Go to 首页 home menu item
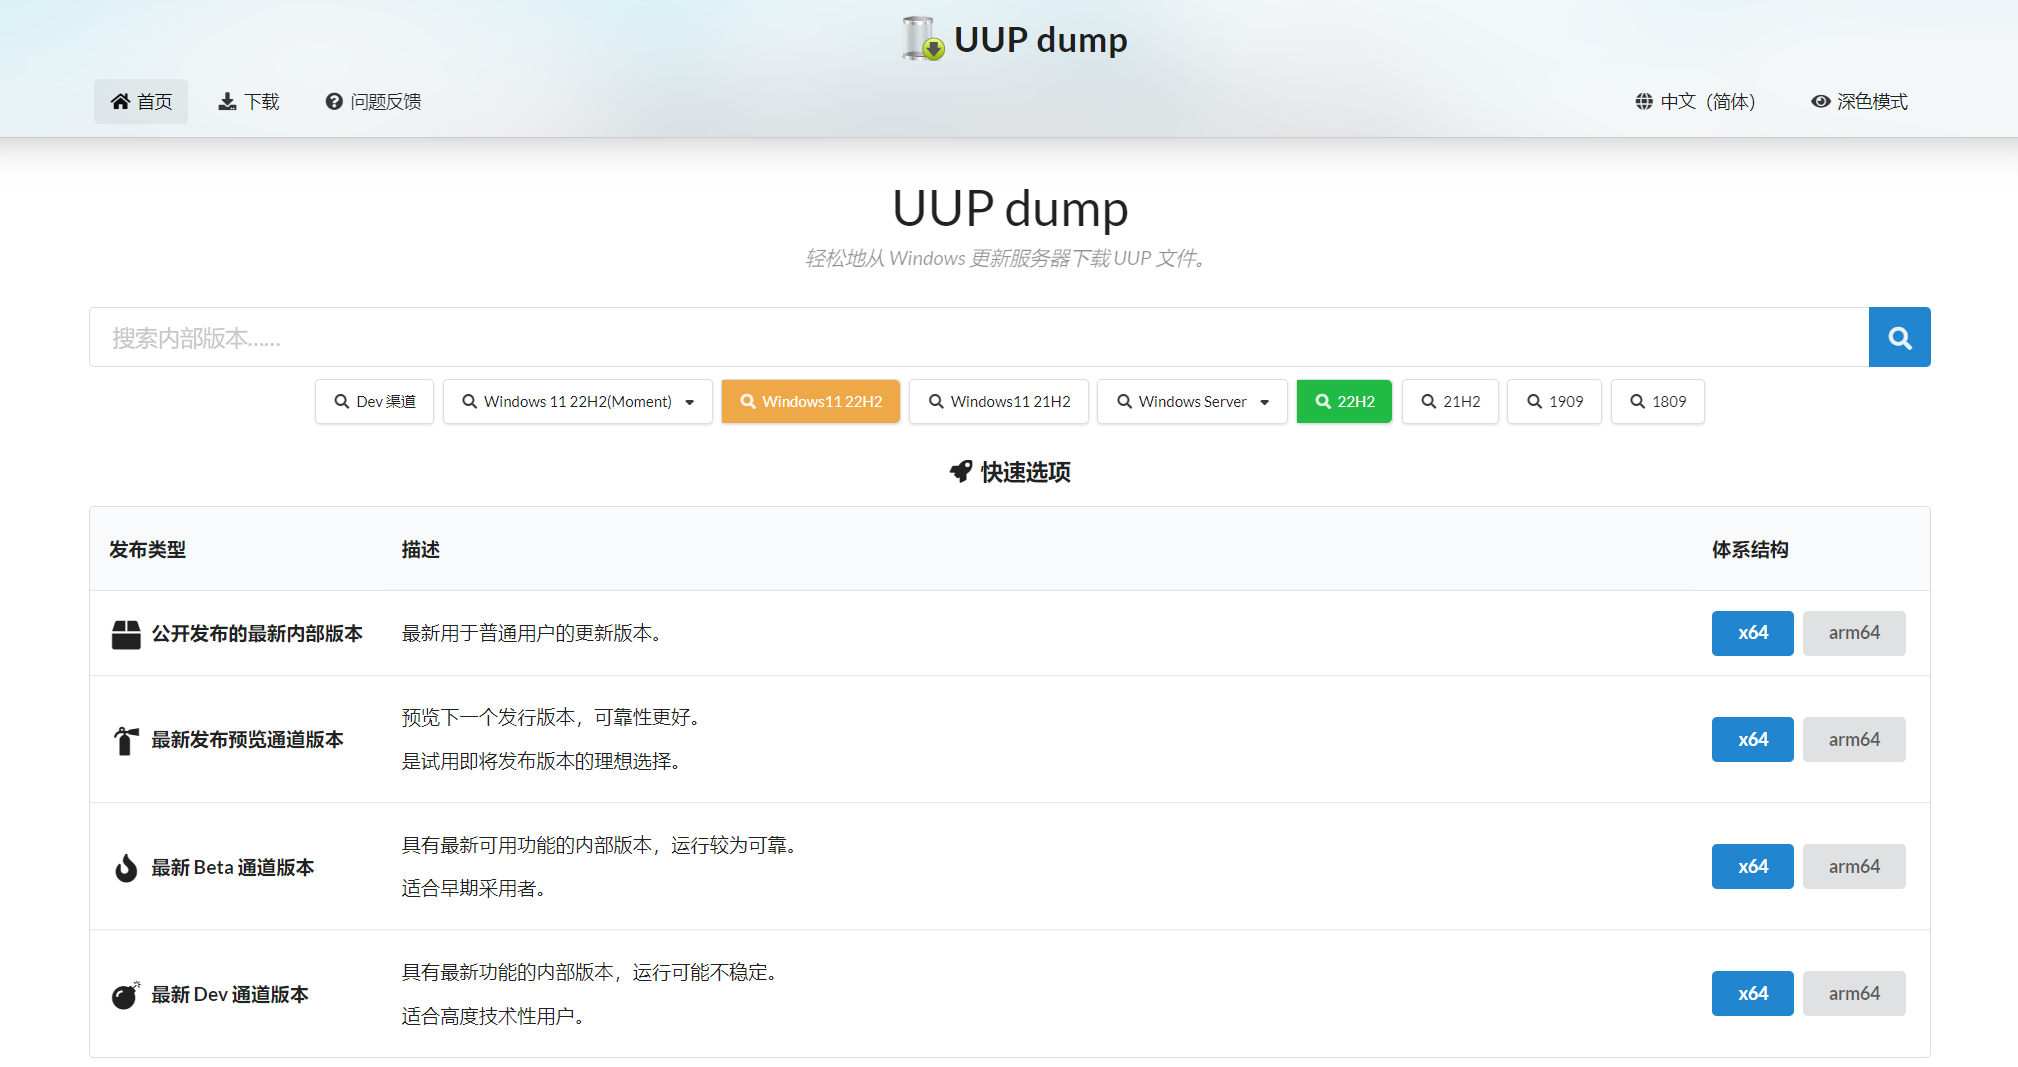This screenshot has height=1067, width=2018. click(x=141, y=101)
